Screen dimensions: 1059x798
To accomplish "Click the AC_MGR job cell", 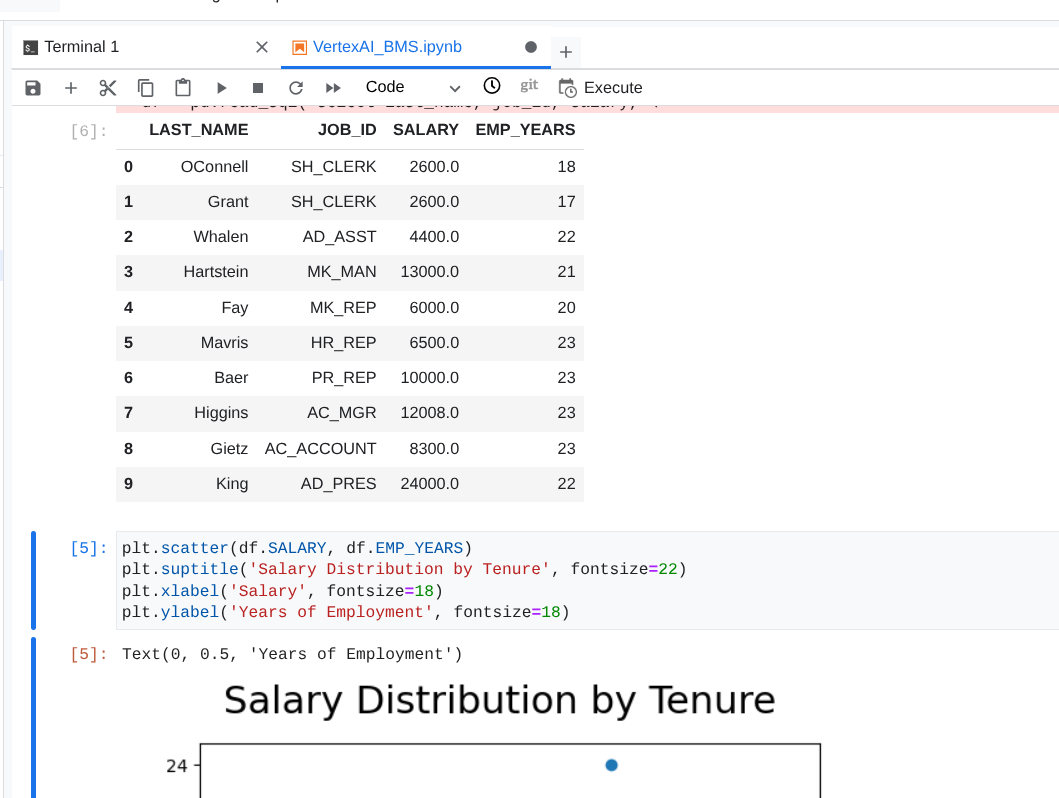I will (x=342, y=413).
